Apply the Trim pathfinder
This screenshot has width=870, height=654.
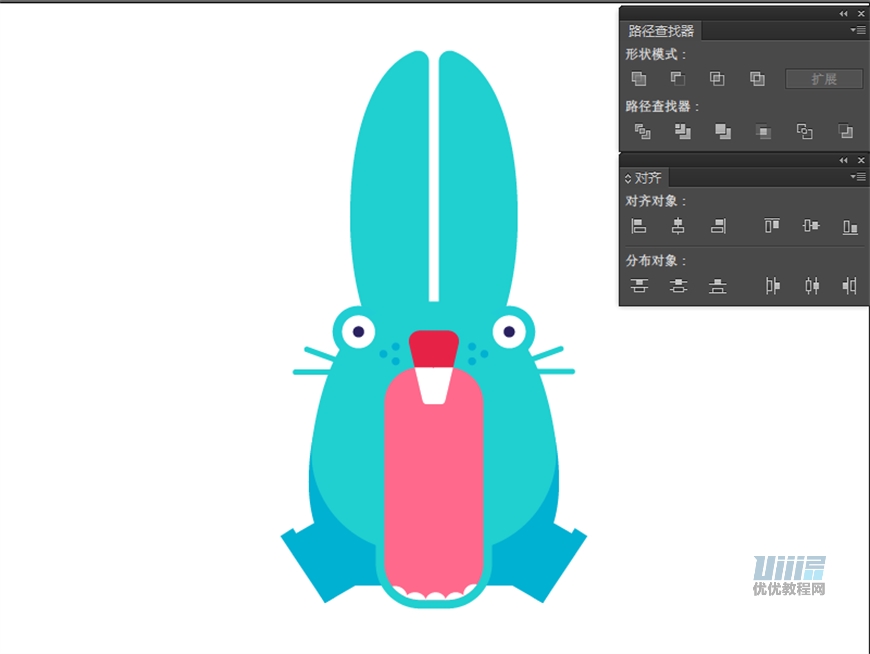682,131
